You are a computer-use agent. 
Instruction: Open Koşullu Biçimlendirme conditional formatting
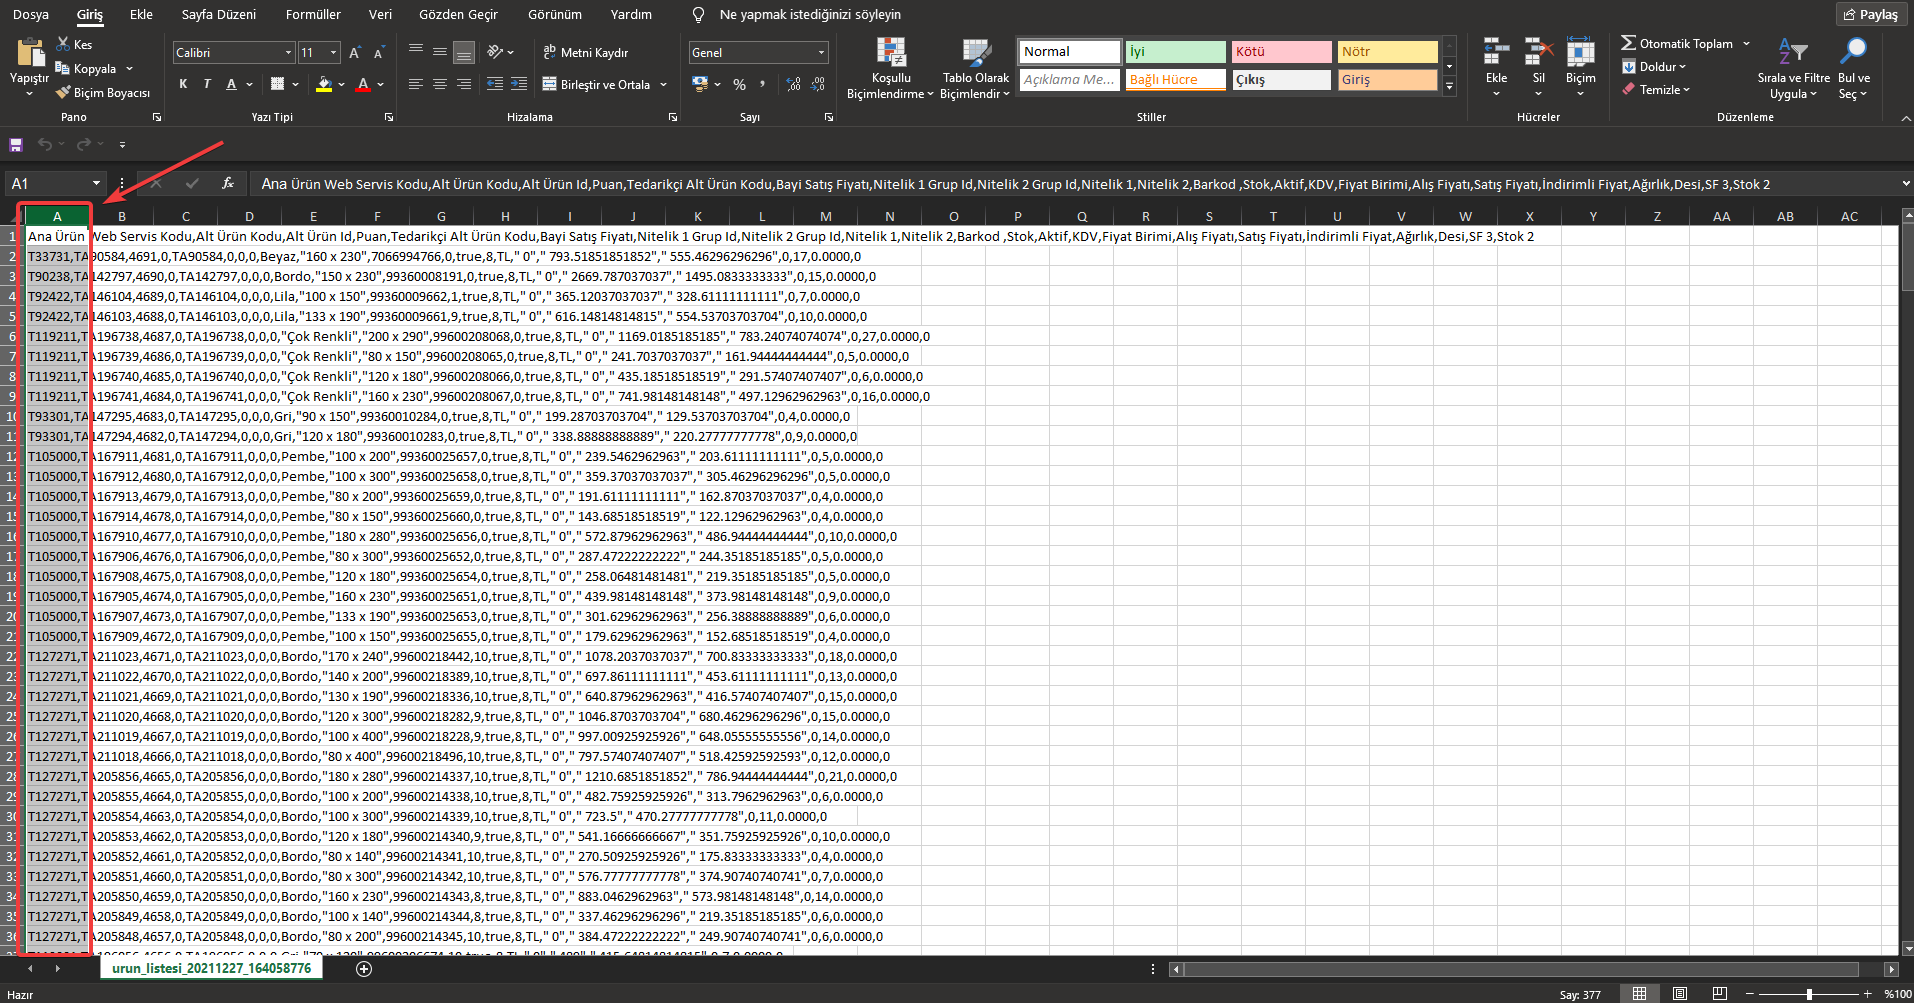[890, 68]
